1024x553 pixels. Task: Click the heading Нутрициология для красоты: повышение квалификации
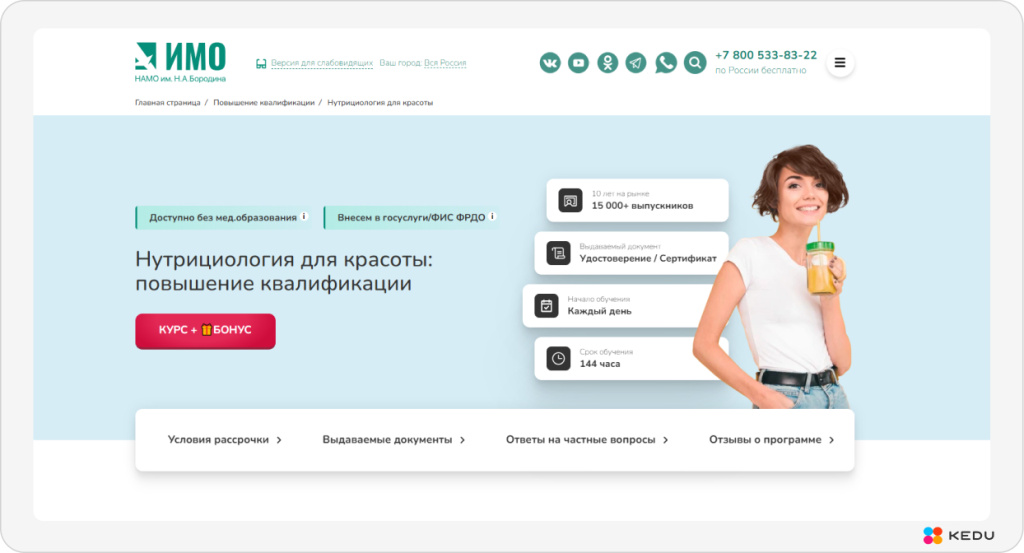coord(284,271)
